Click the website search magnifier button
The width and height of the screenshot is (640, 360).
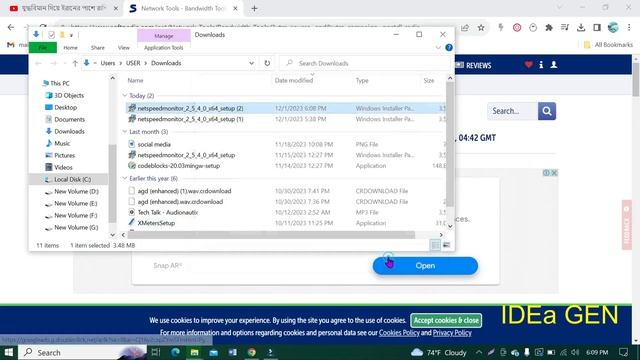(547, 111)
